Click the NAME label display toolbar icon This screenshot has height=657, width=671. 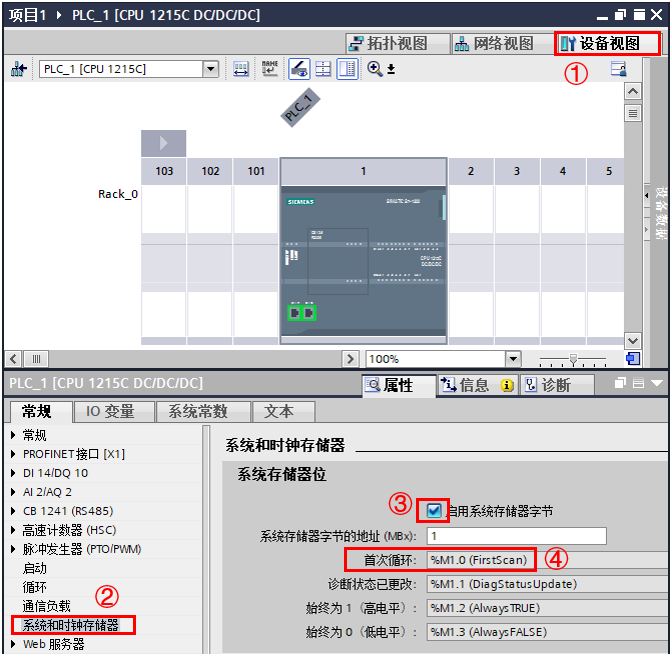coord(270,68)
